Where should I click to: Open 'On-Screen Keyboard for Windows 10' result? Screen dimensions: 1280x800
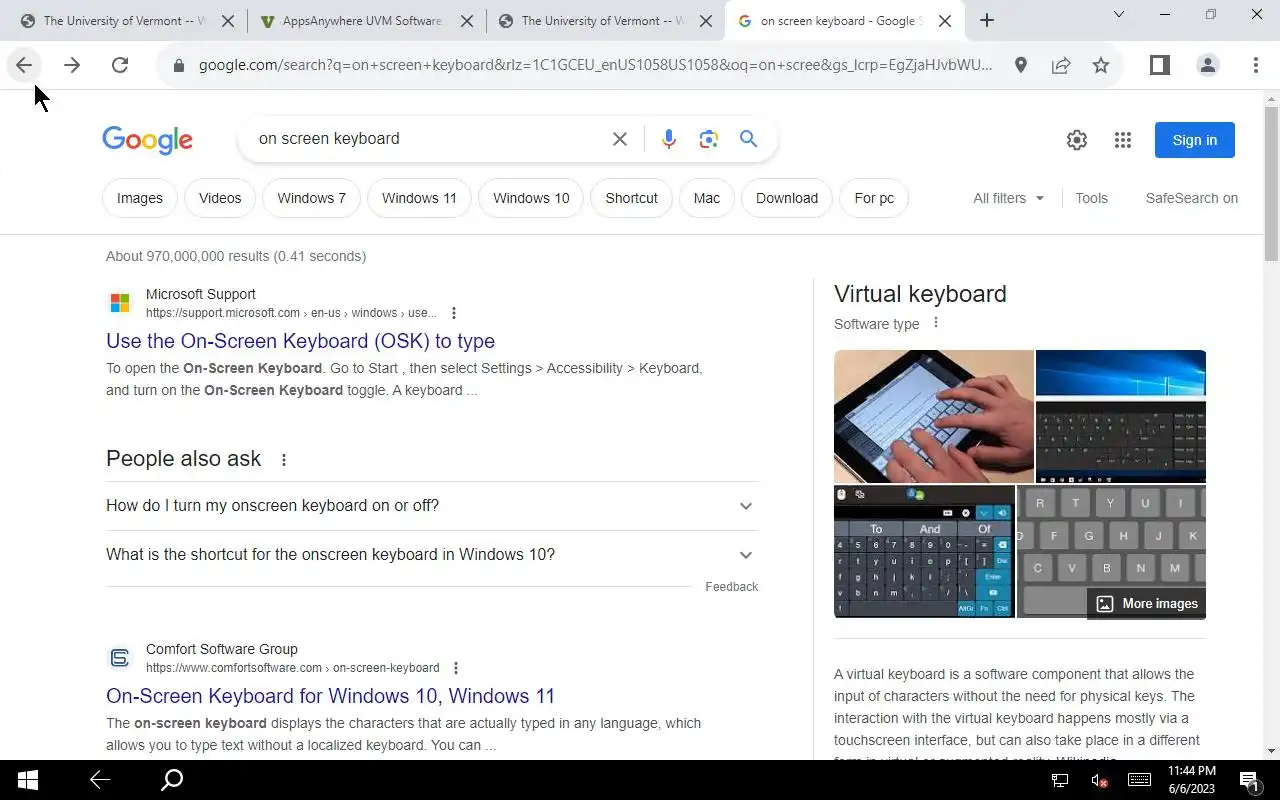tap(330, 696)
